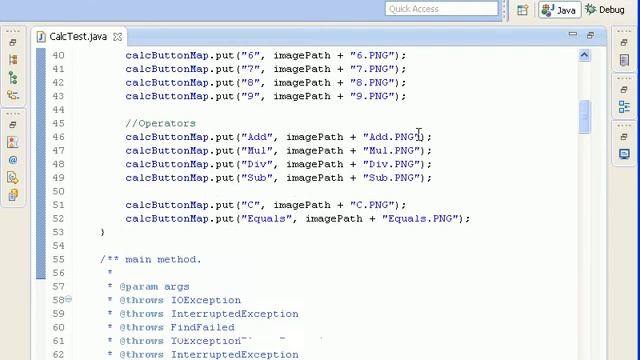Click the "Add" key string on line 46
Viewport: 640px width, 360px height.
click(256, 137)
